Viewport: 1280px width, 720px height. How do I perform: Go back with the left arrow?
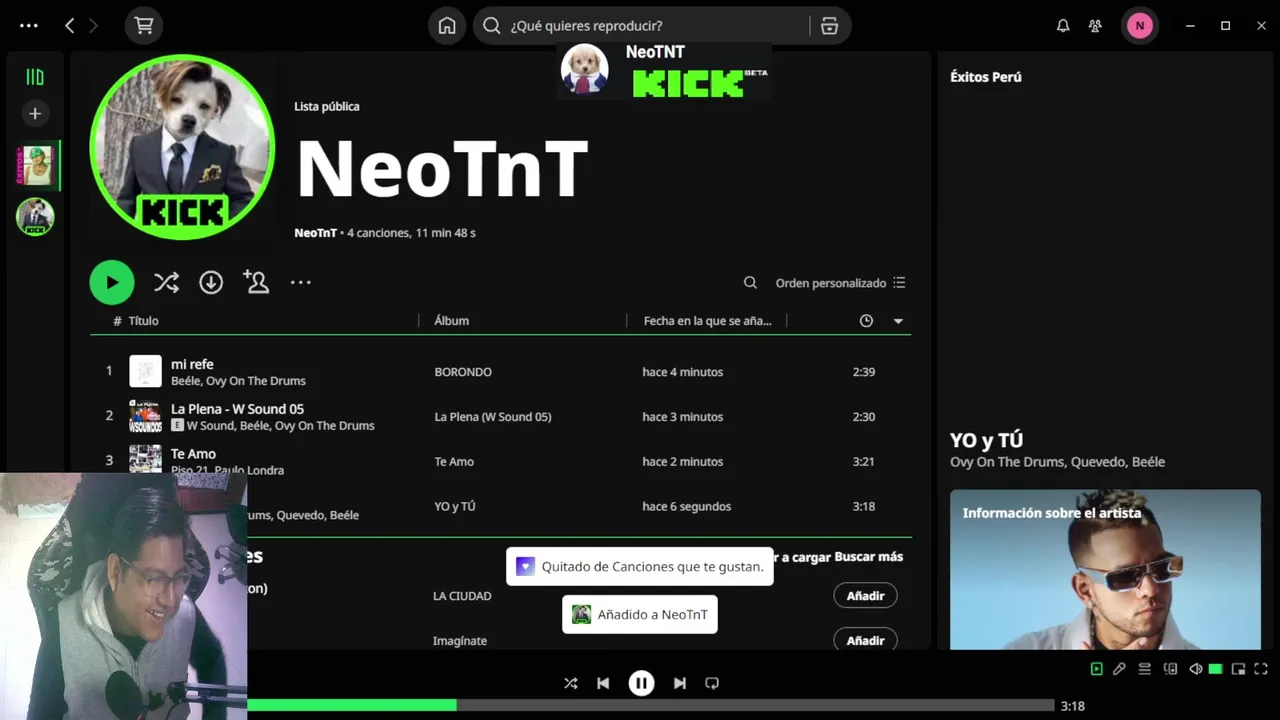(x=69, y=26)
